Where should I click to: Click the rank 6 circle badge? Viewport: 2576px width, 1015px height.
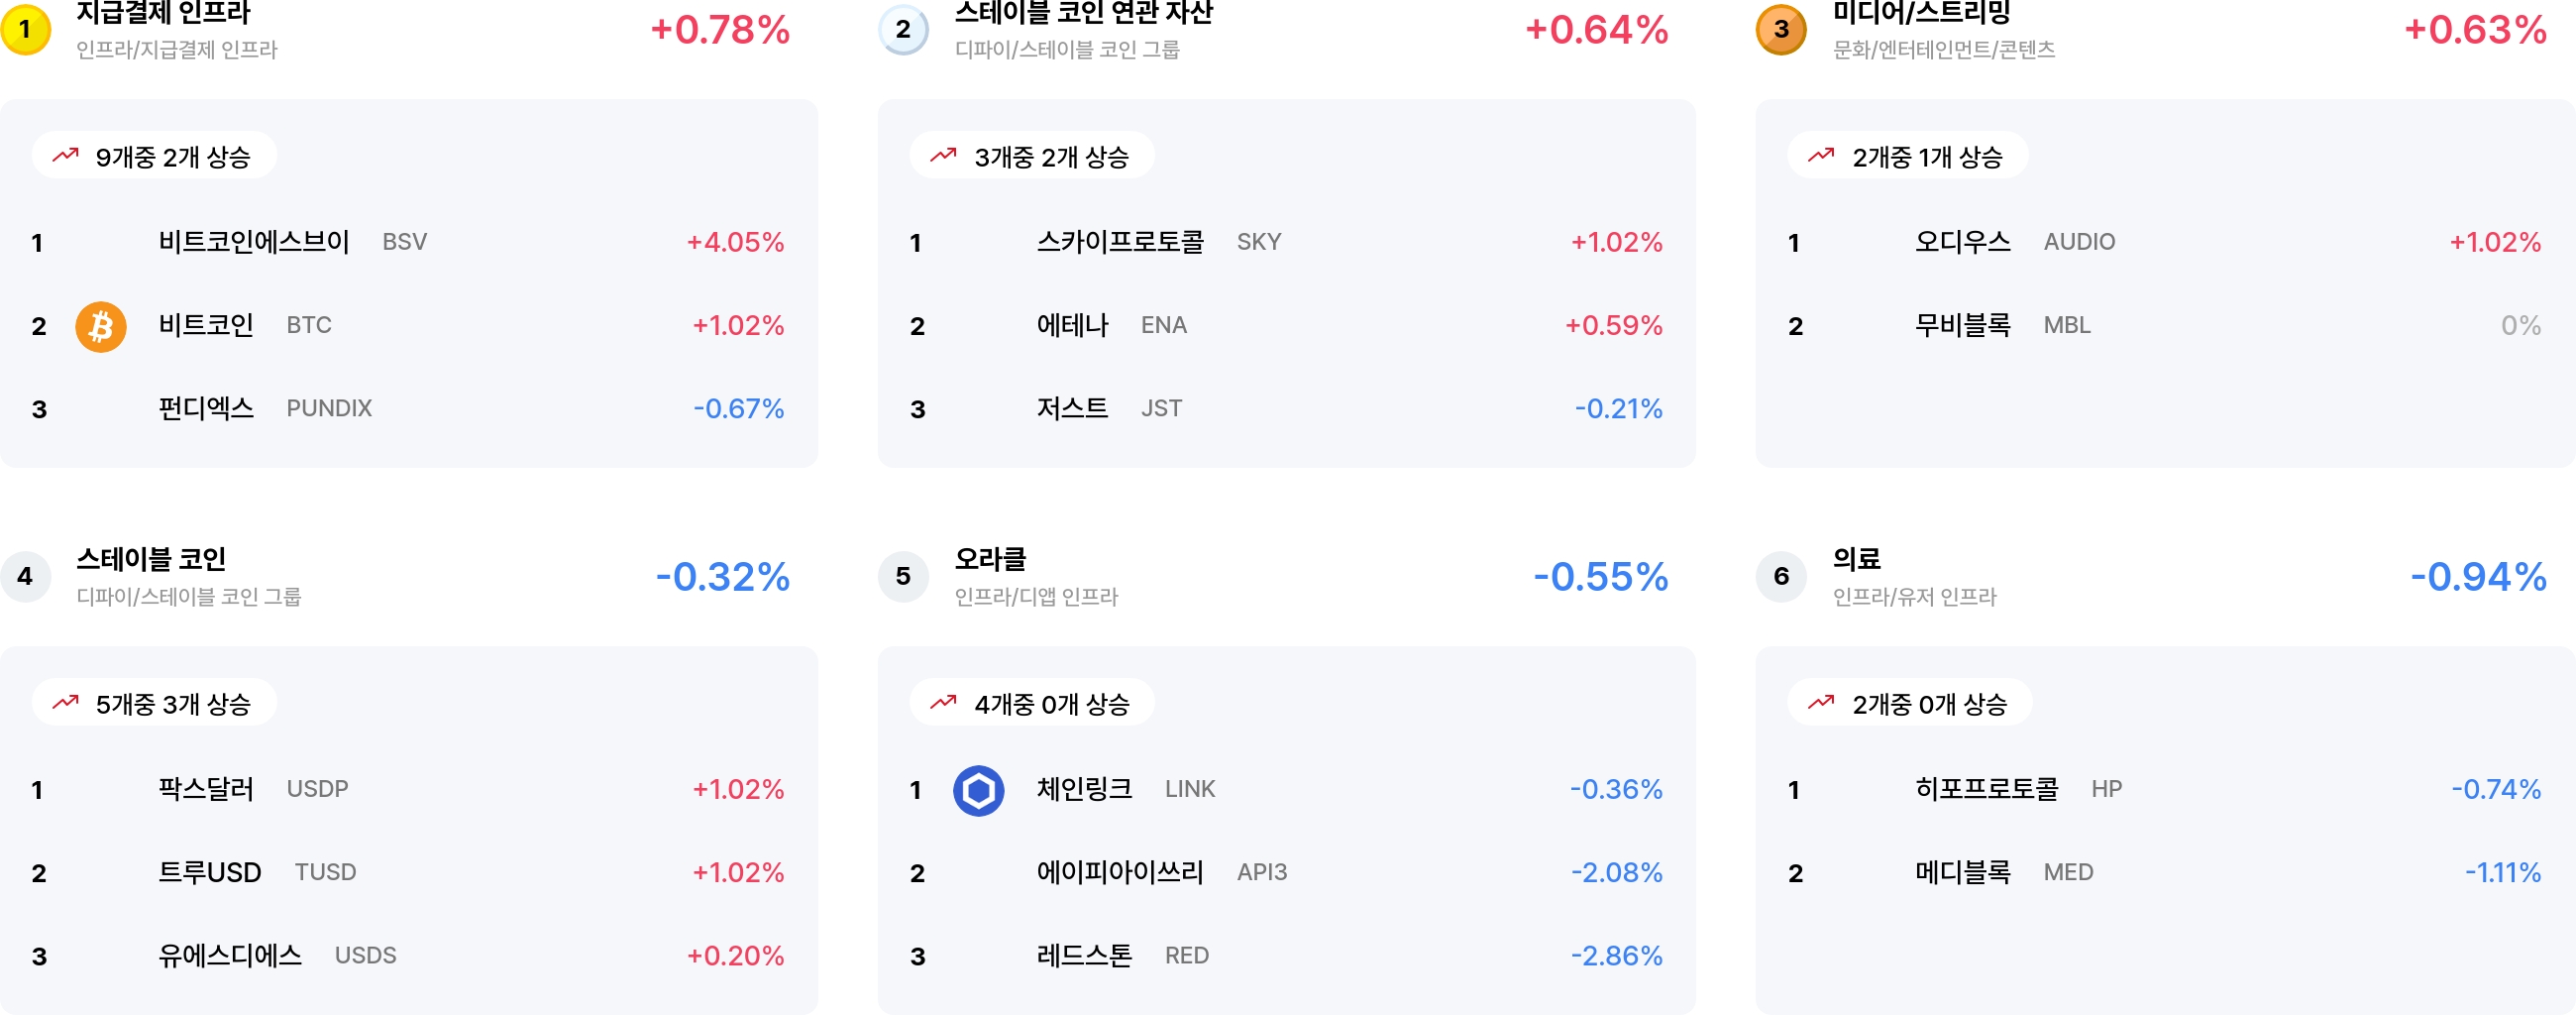tap(1781, 576)
